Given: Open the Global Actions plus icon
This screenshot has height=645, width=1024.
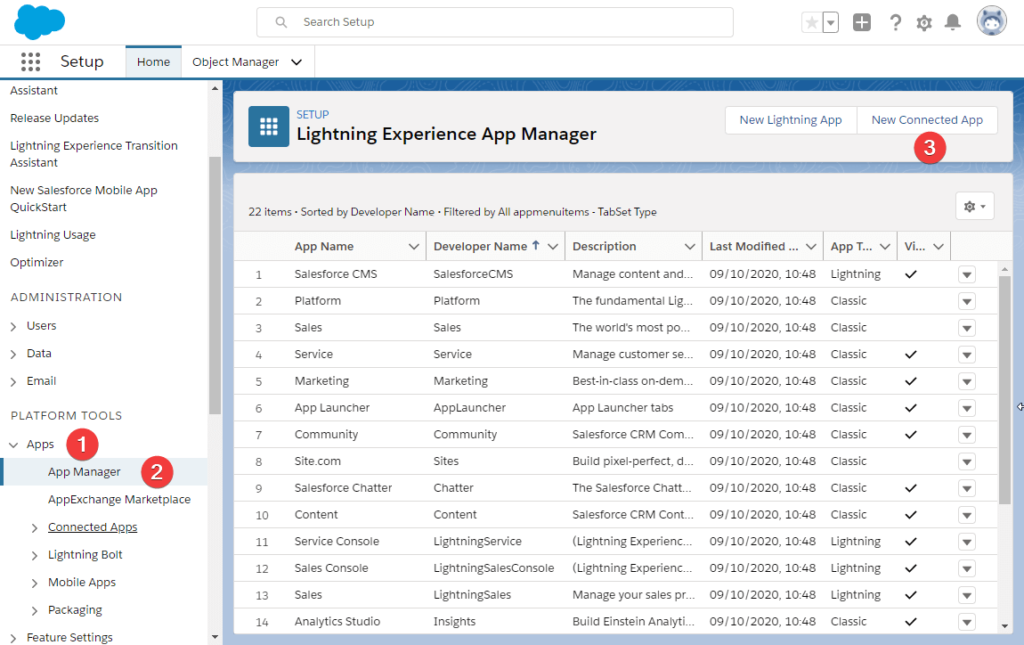Looking at the screenshot, I should point(861,22).
